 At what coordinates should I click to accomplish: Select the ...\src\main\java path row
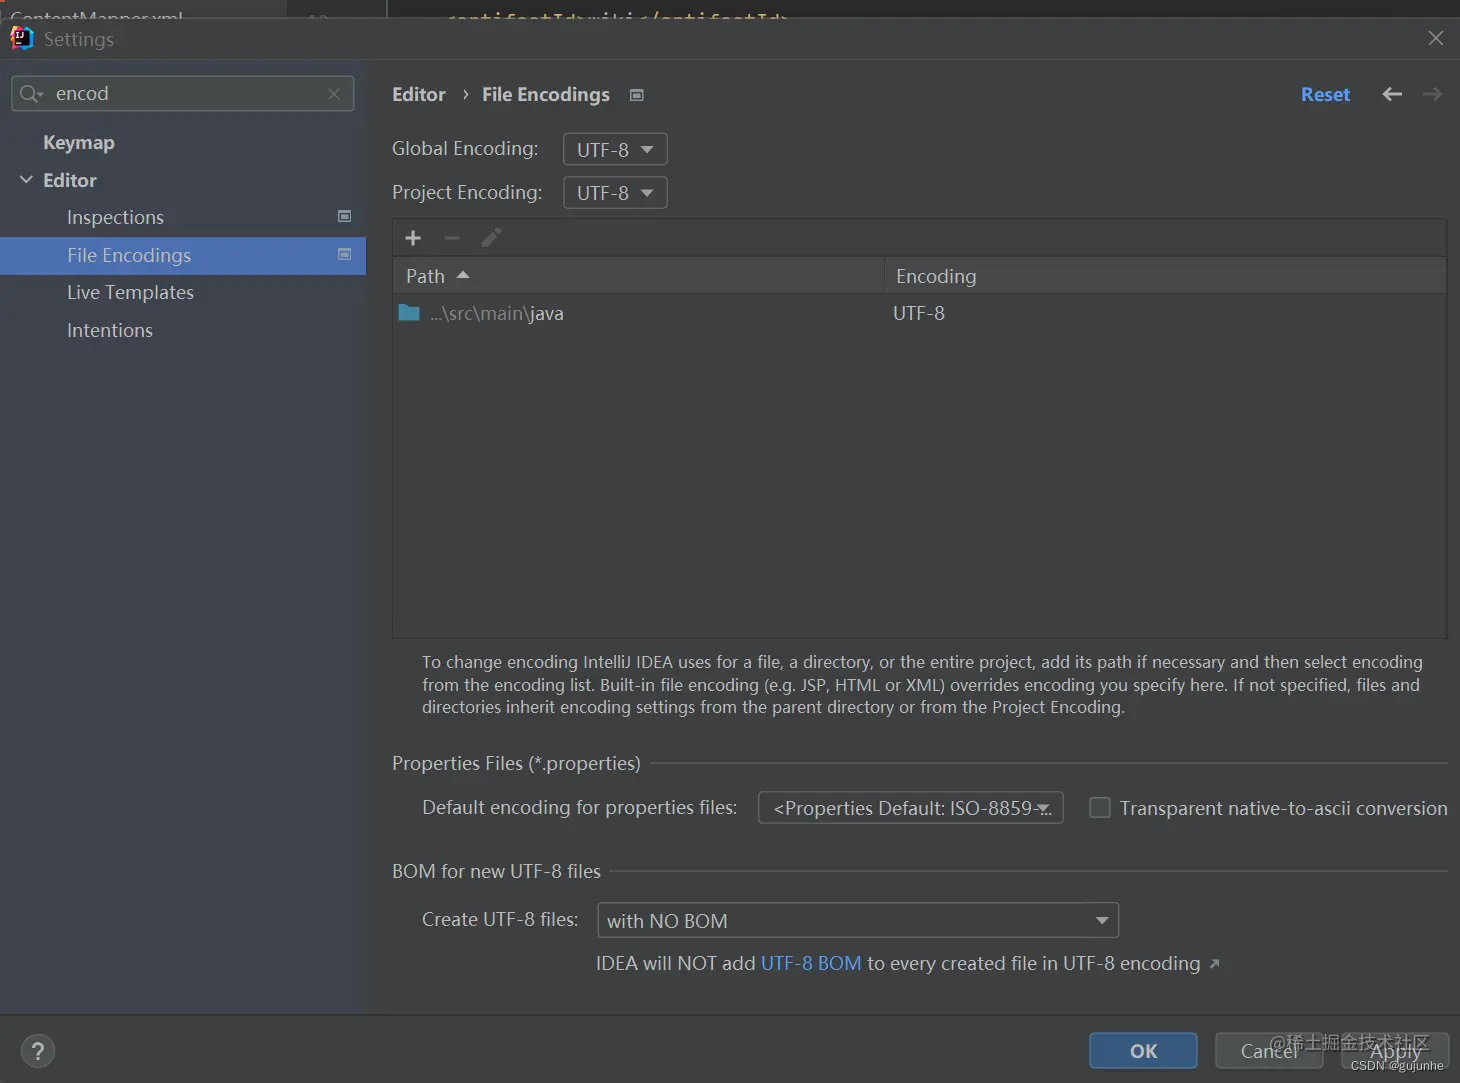click(919, 313)
